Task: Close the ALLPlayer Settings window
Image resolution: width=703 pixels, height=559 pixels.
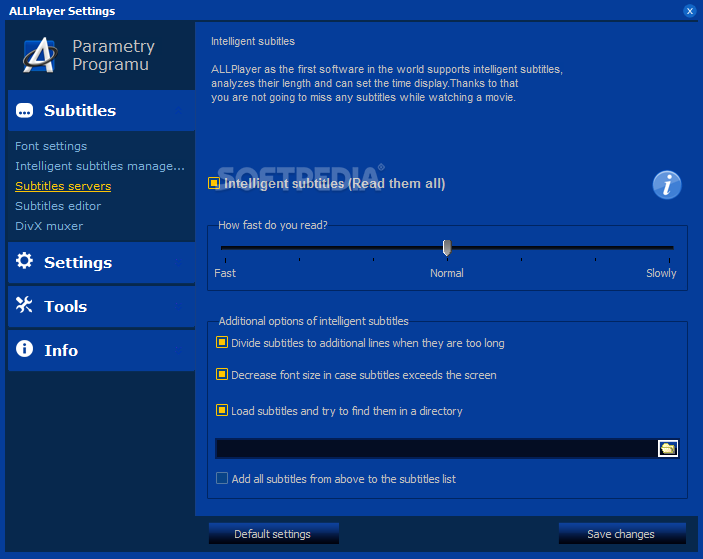Action: pos(690,11)
